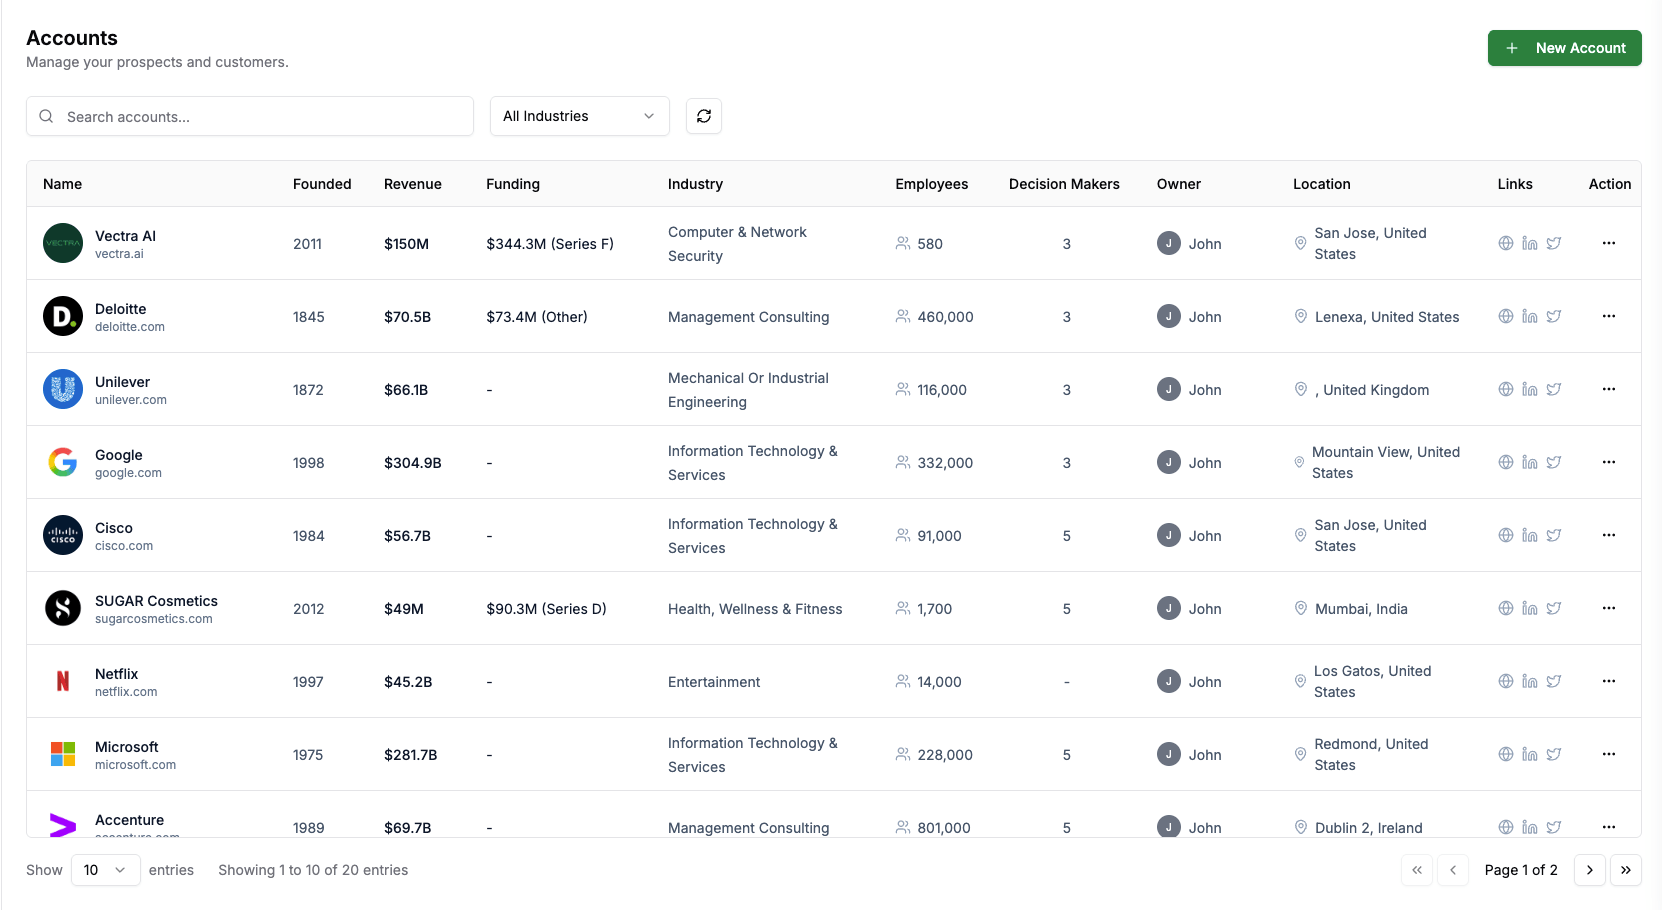Open the All Industries filter dropdown
1662x910 pixels.
[579, 116]
